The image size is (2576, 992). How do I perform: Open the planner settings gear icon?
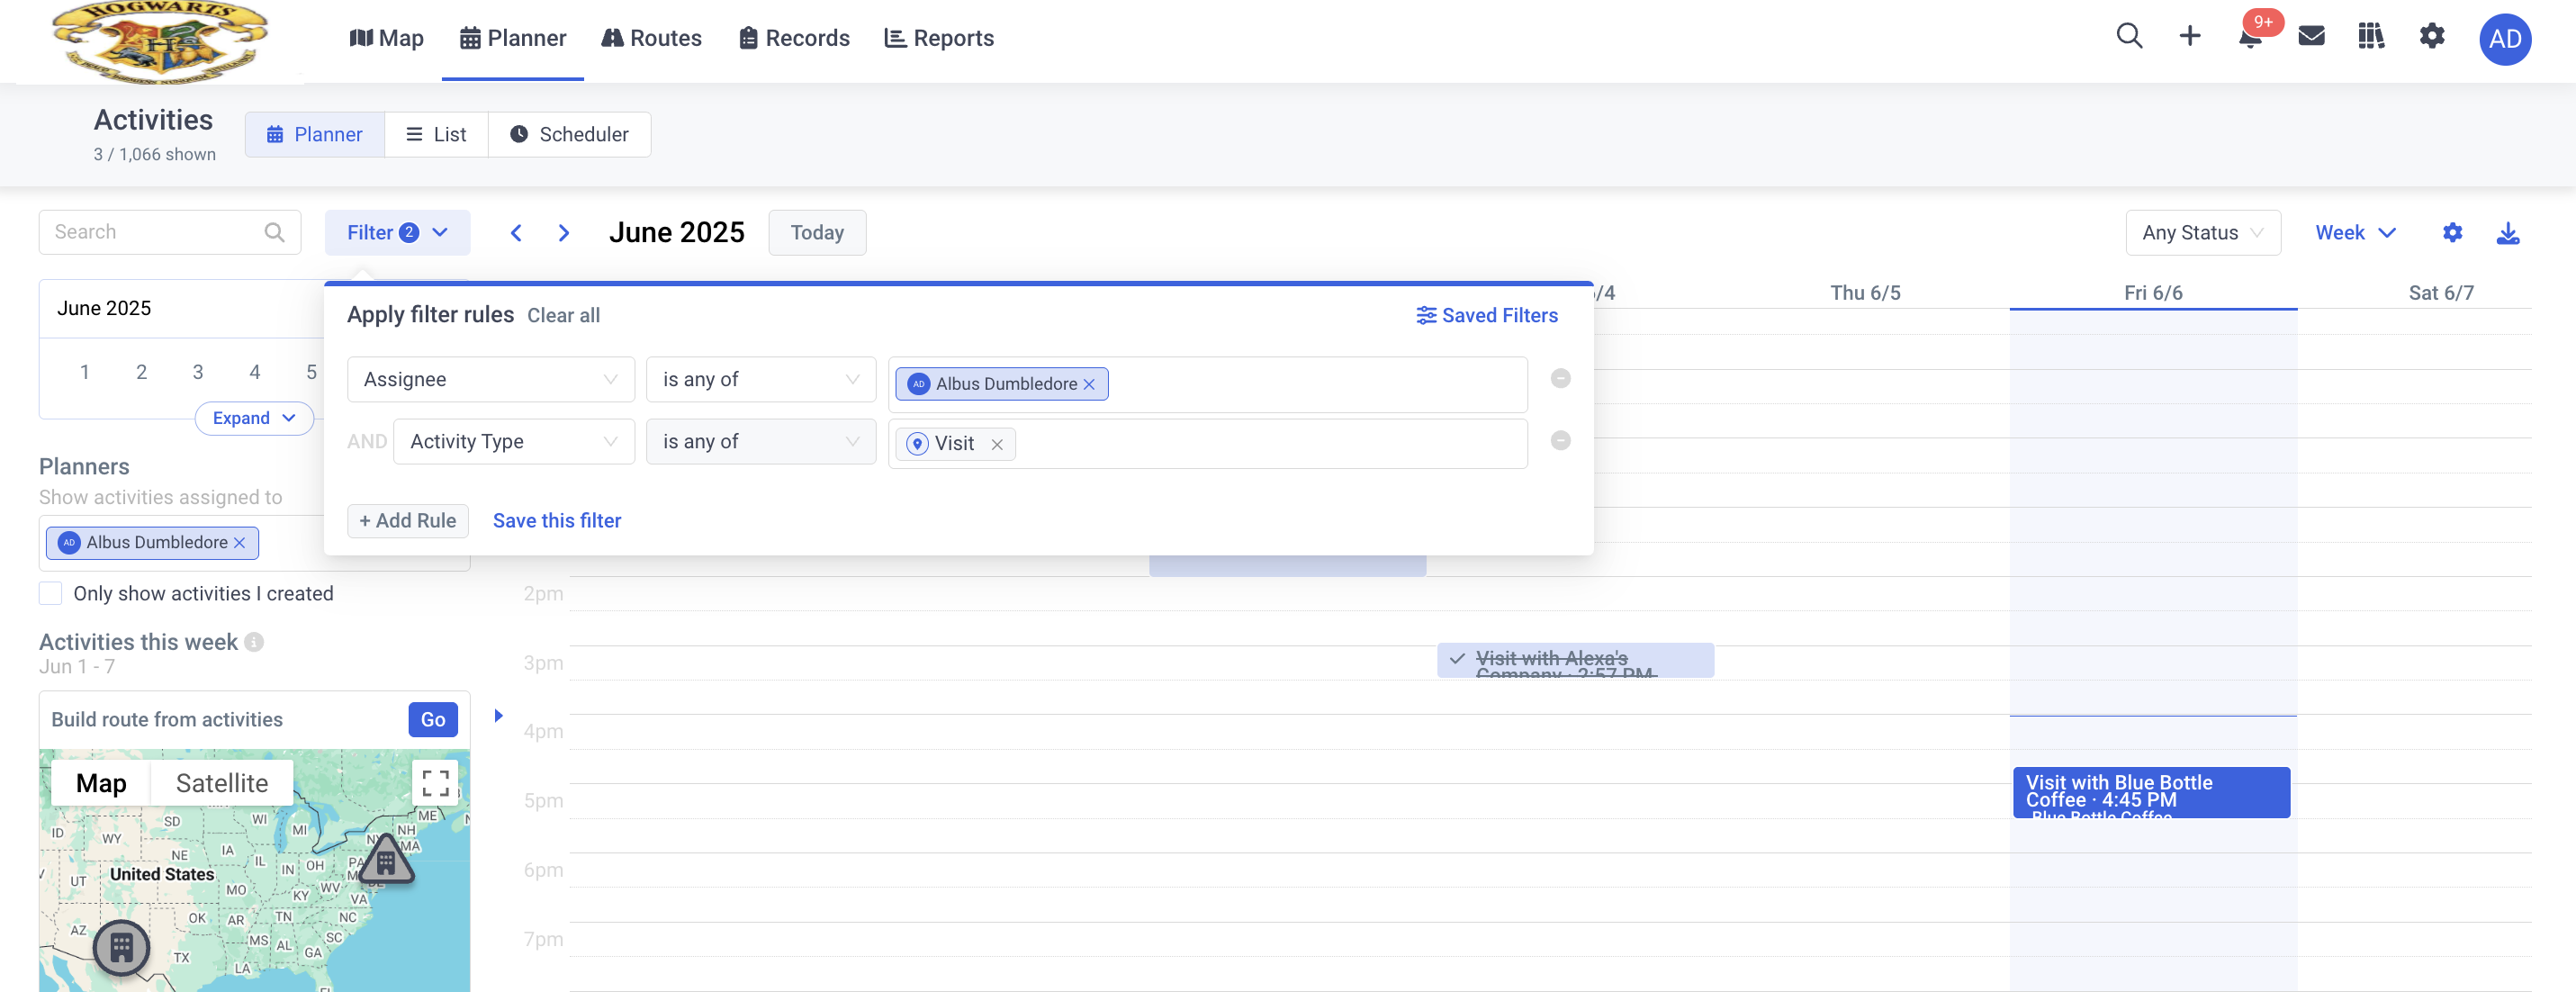click(2452, 233)
